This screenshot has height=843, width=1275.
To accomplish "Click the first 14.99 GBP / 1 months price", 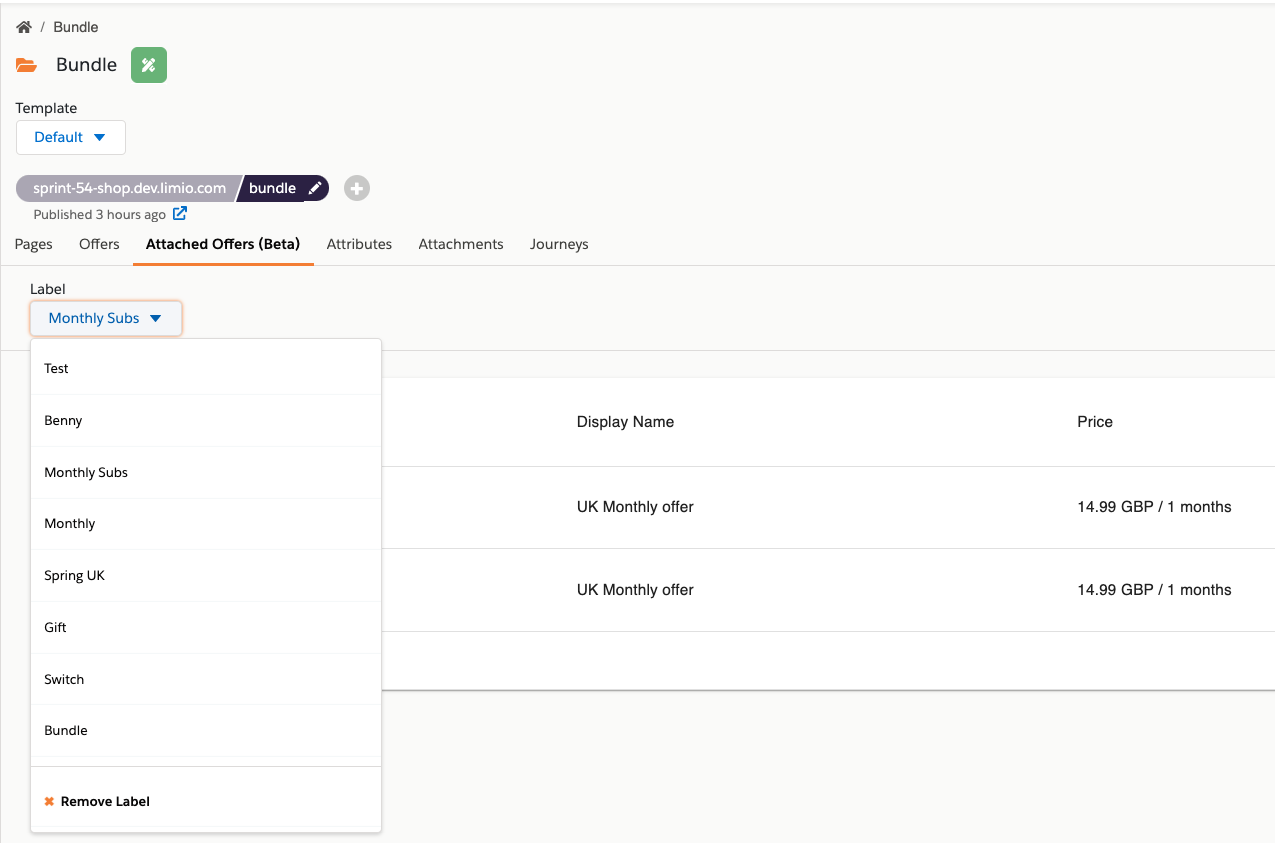I will pos(1154,507).
